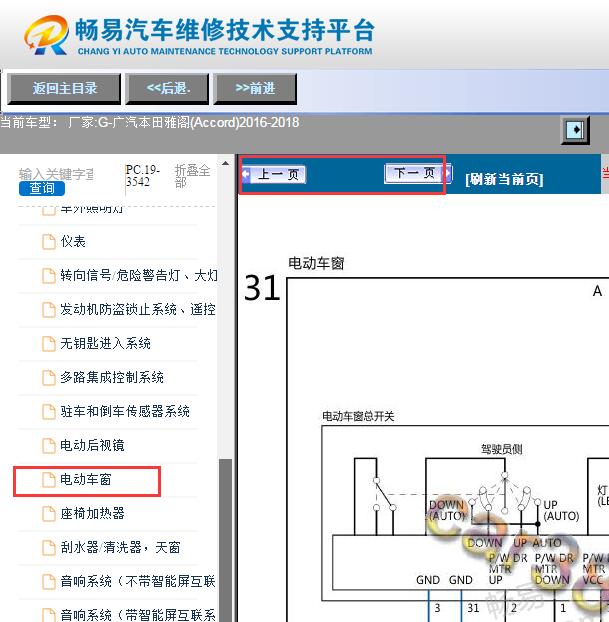
Task: Click the 查询 search button
Action: pos(42,188)
